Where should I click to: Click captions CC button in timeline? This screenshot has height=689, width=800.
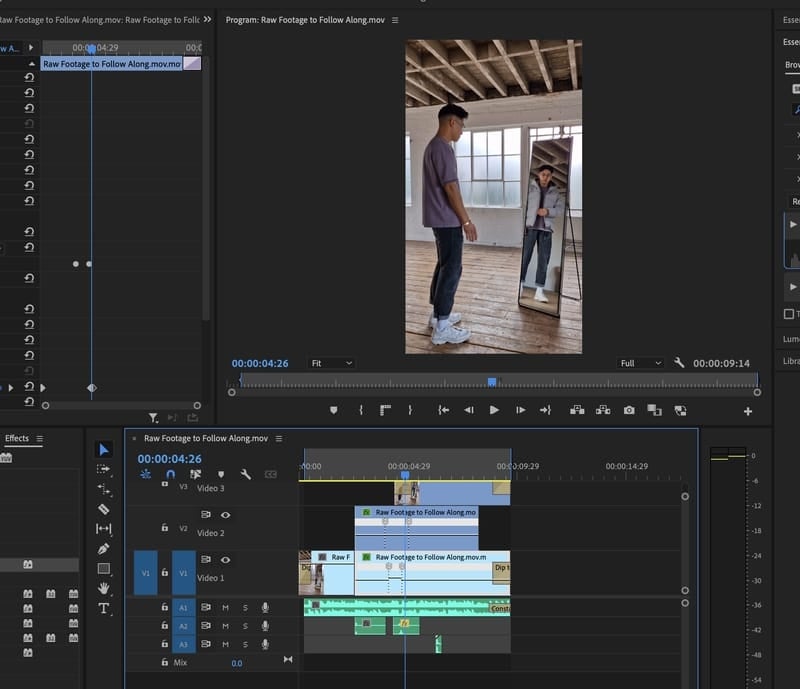click(271, 474)
